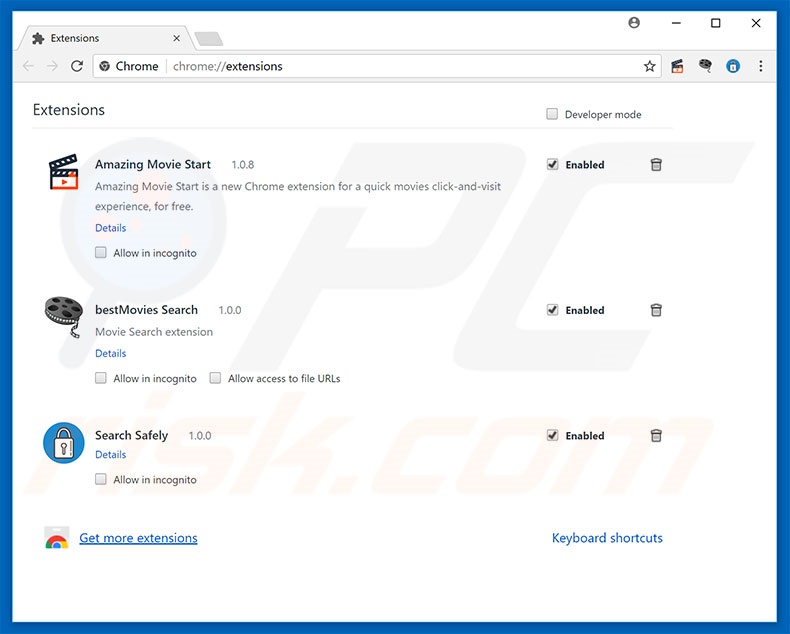The width and height of the screenshot is (790, 634).
Task: Disable bestMovies Search extension
Action: tap(552, 310)
